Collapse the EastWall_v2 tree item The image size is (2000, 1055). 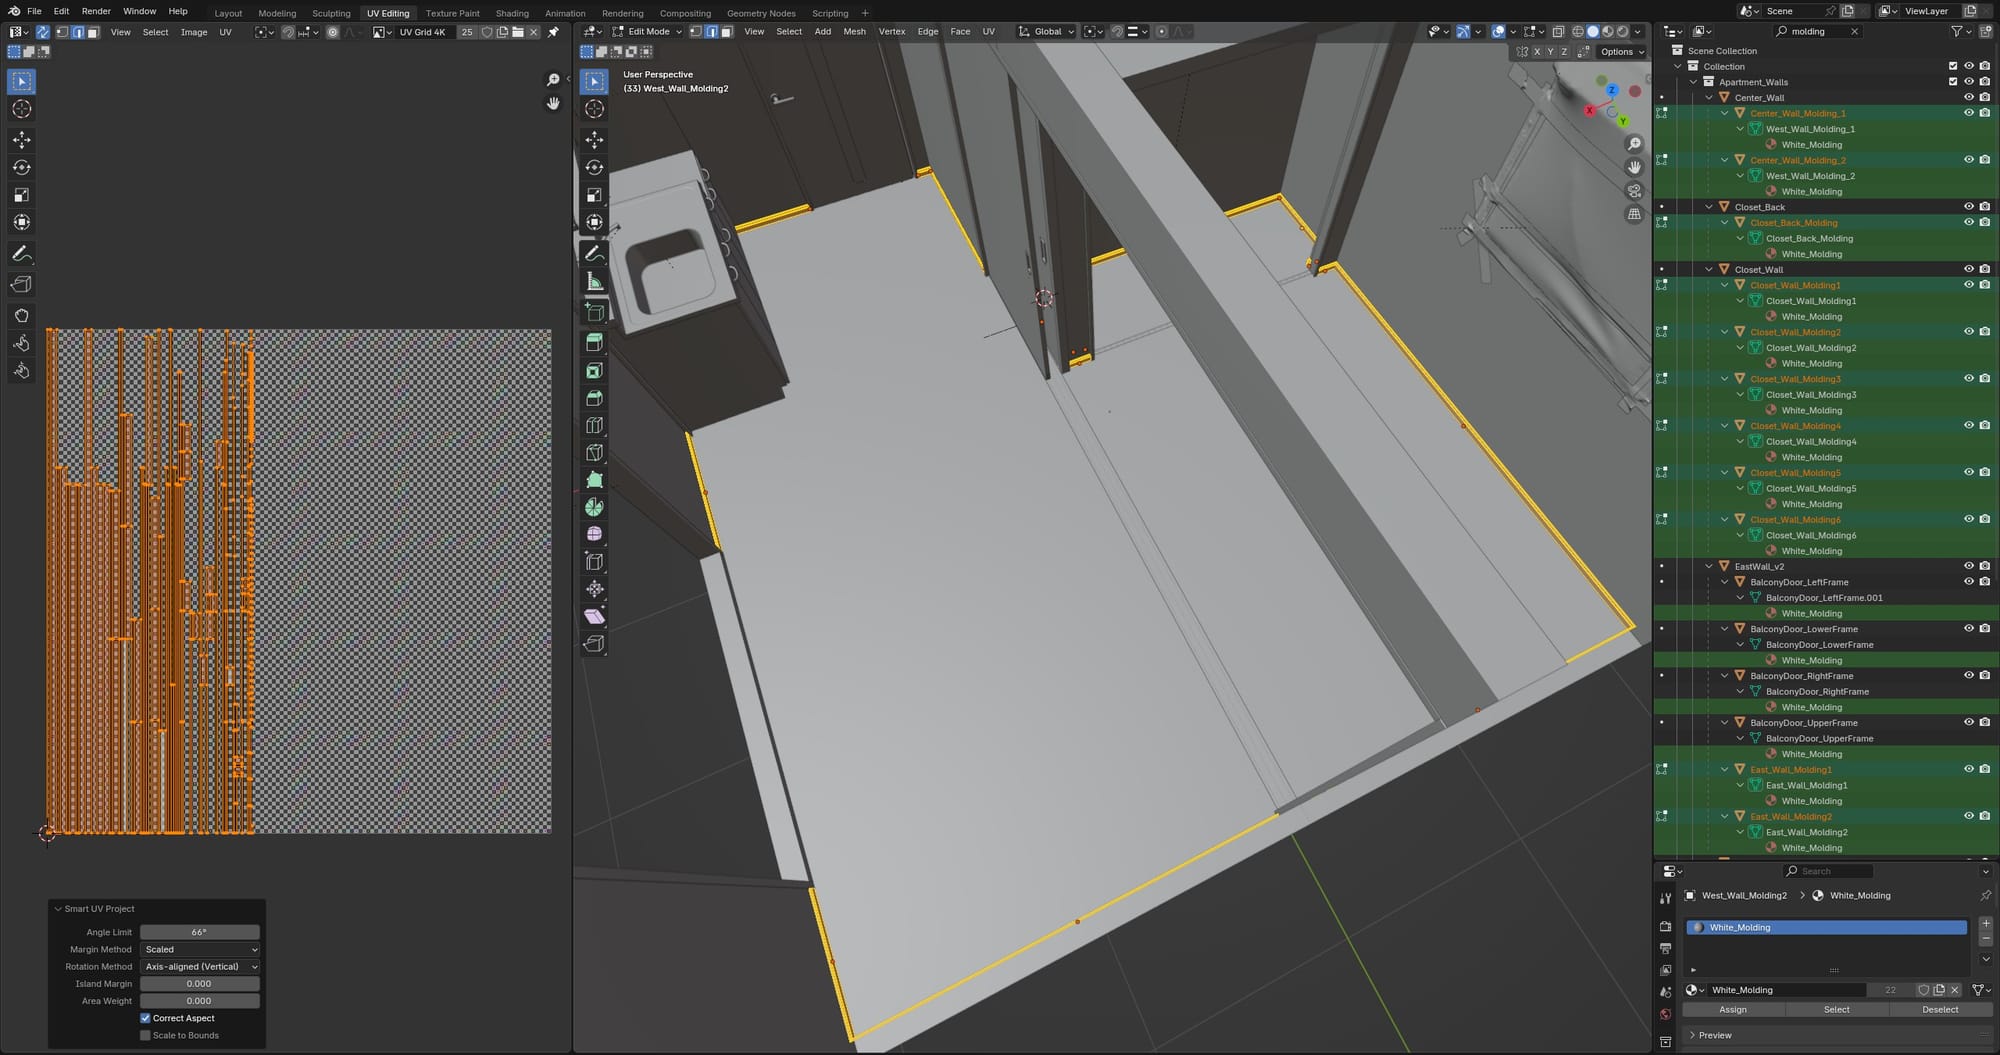[1709, 566]
